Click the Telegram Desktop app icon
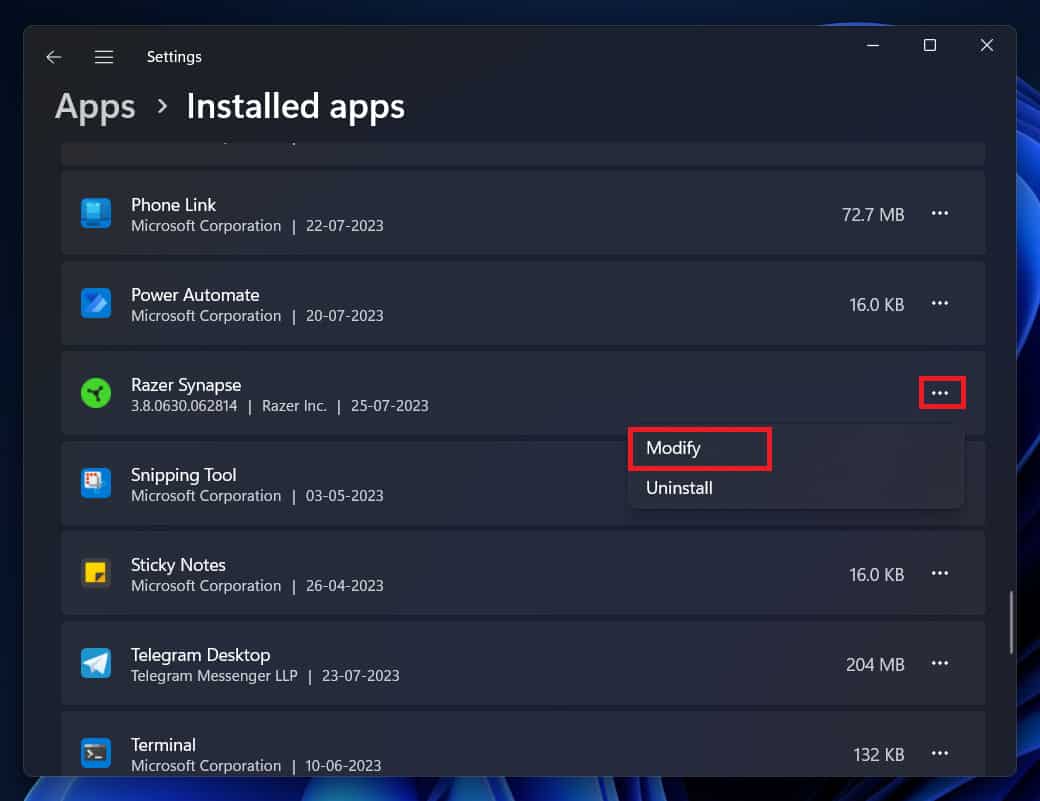Image resolution: width=1040 pixels, height=801 pixels. pos(96,663)
